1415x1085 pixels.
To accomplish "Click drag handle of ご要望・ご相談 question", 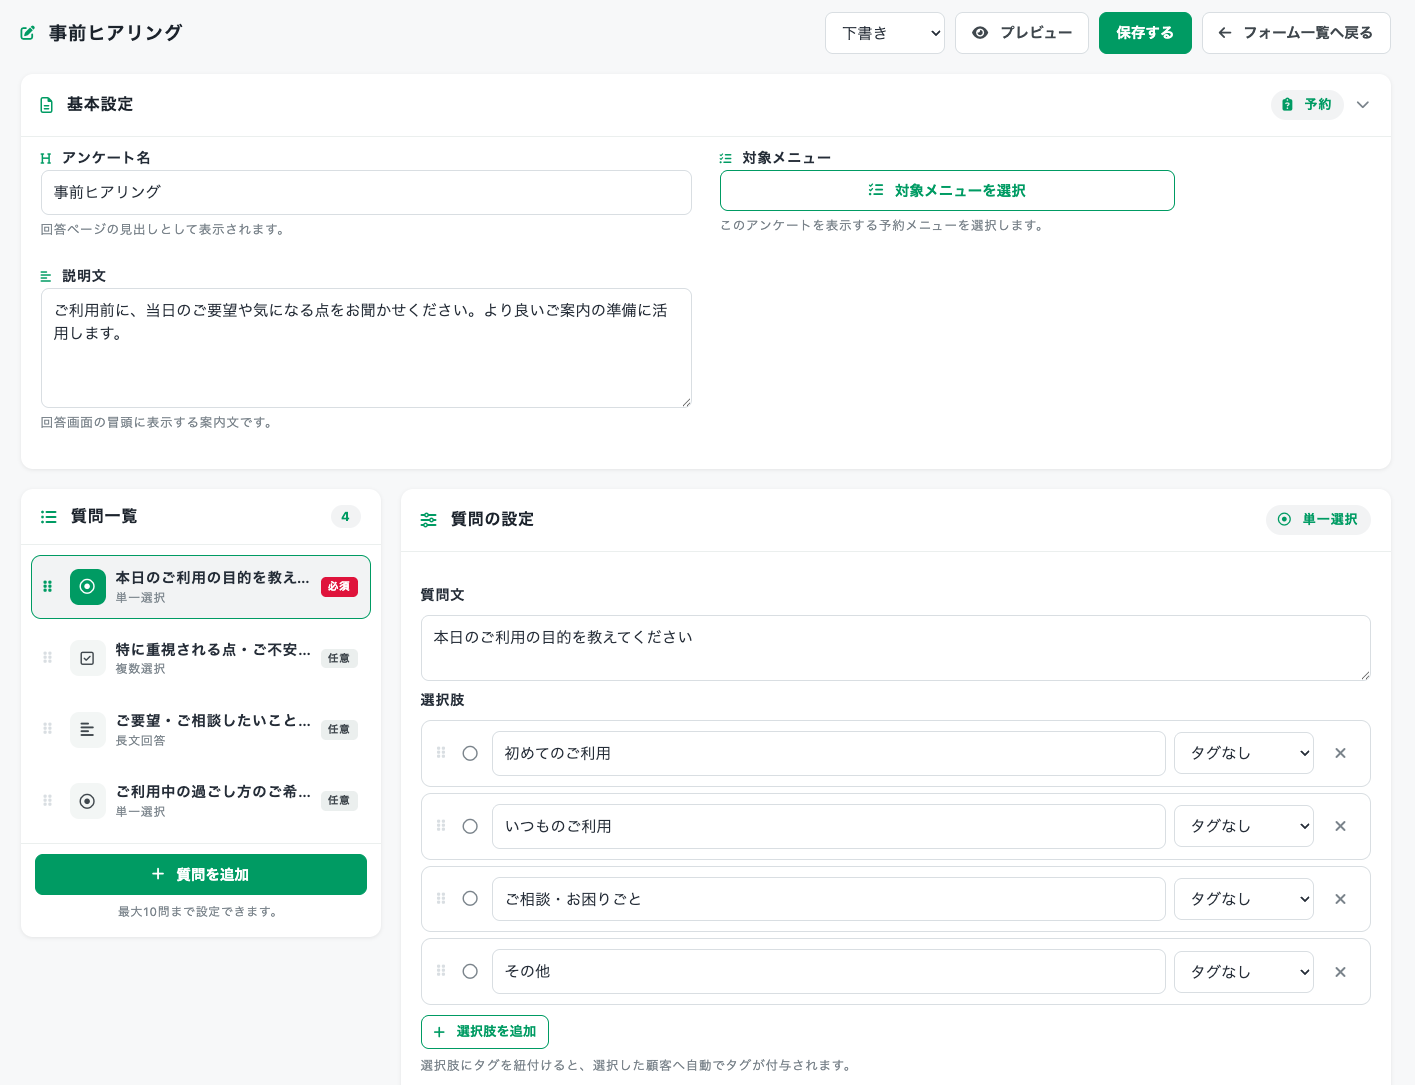I will click(x=47, y=728).
